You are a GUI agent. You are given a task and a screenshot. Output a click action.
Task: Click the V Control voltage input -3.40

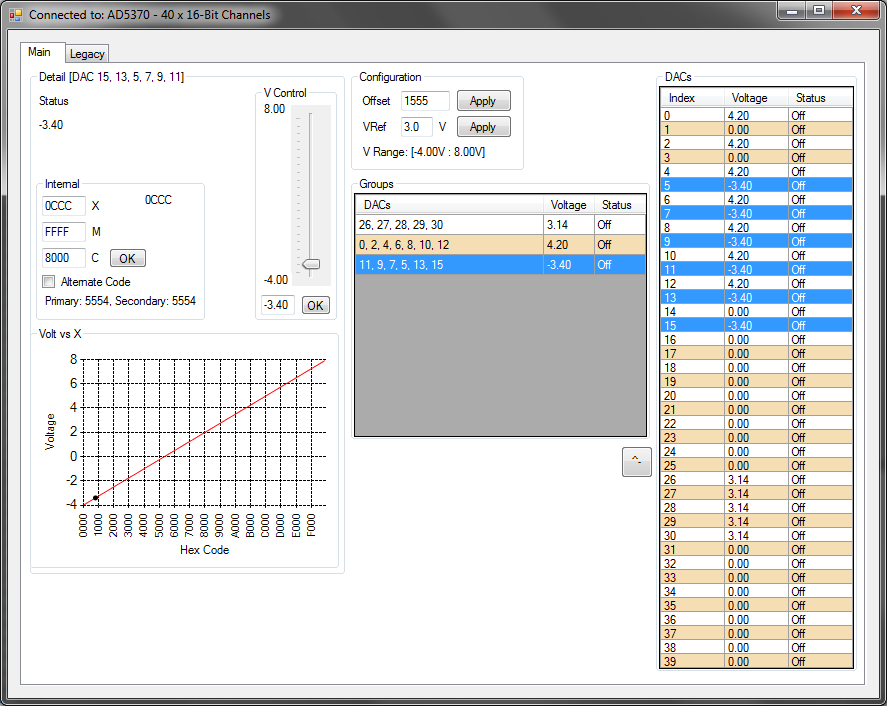(278, 305)
